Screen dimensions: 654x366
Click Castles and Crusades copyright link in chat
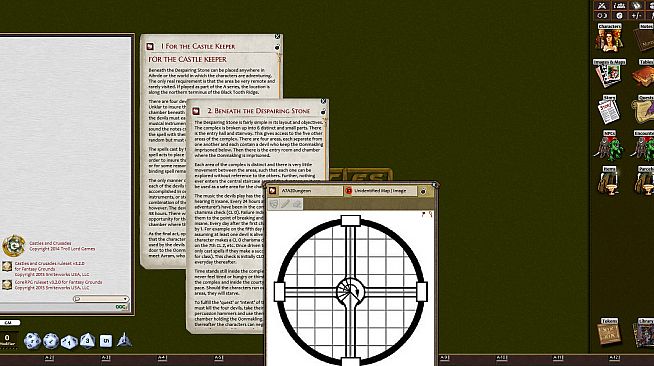(62, 246)
